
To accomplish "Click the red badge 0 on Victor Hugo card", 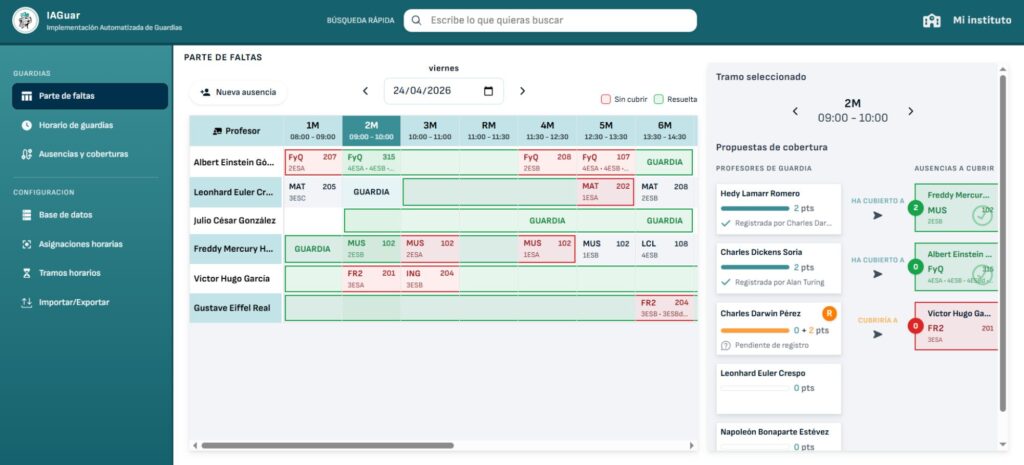I will click(x=916, y=326).
